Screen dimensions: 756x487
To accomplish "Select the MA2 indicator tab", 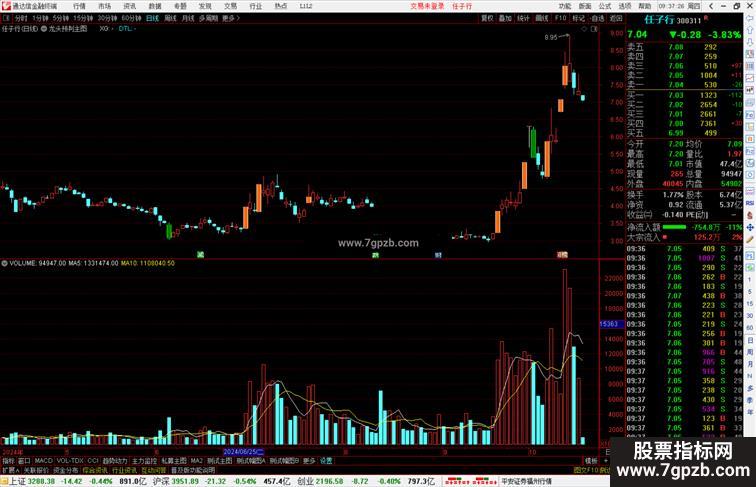I will (x=197, y=461).
